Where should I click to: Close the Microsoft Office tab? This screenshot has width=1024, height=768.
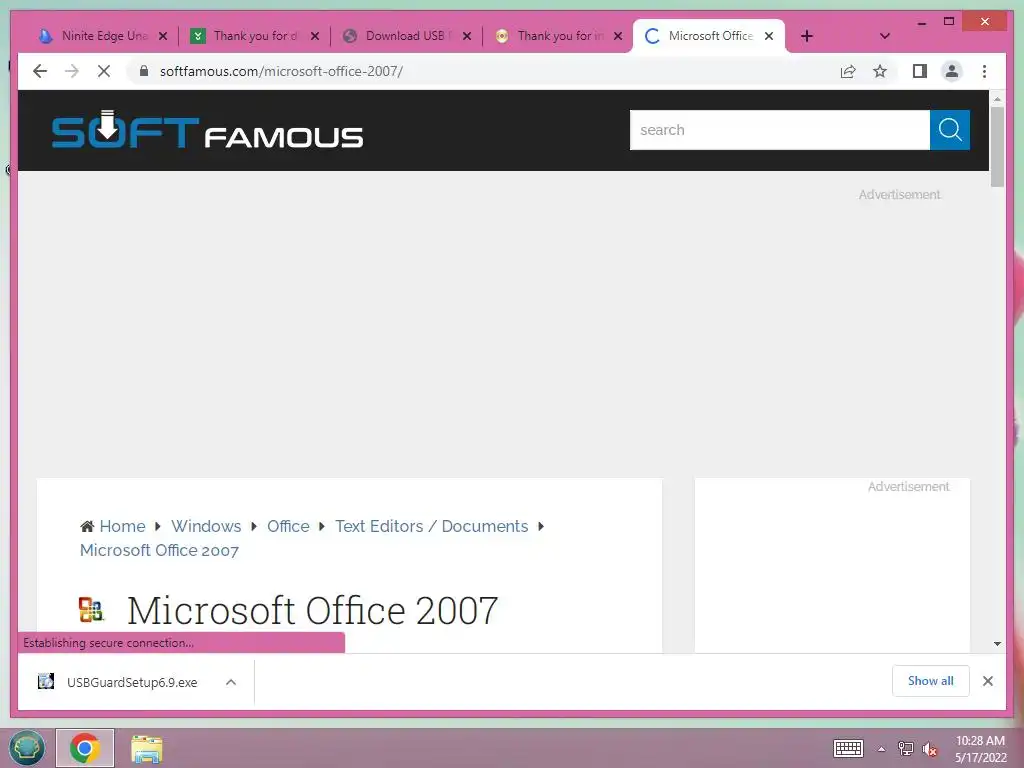(769, 36)
